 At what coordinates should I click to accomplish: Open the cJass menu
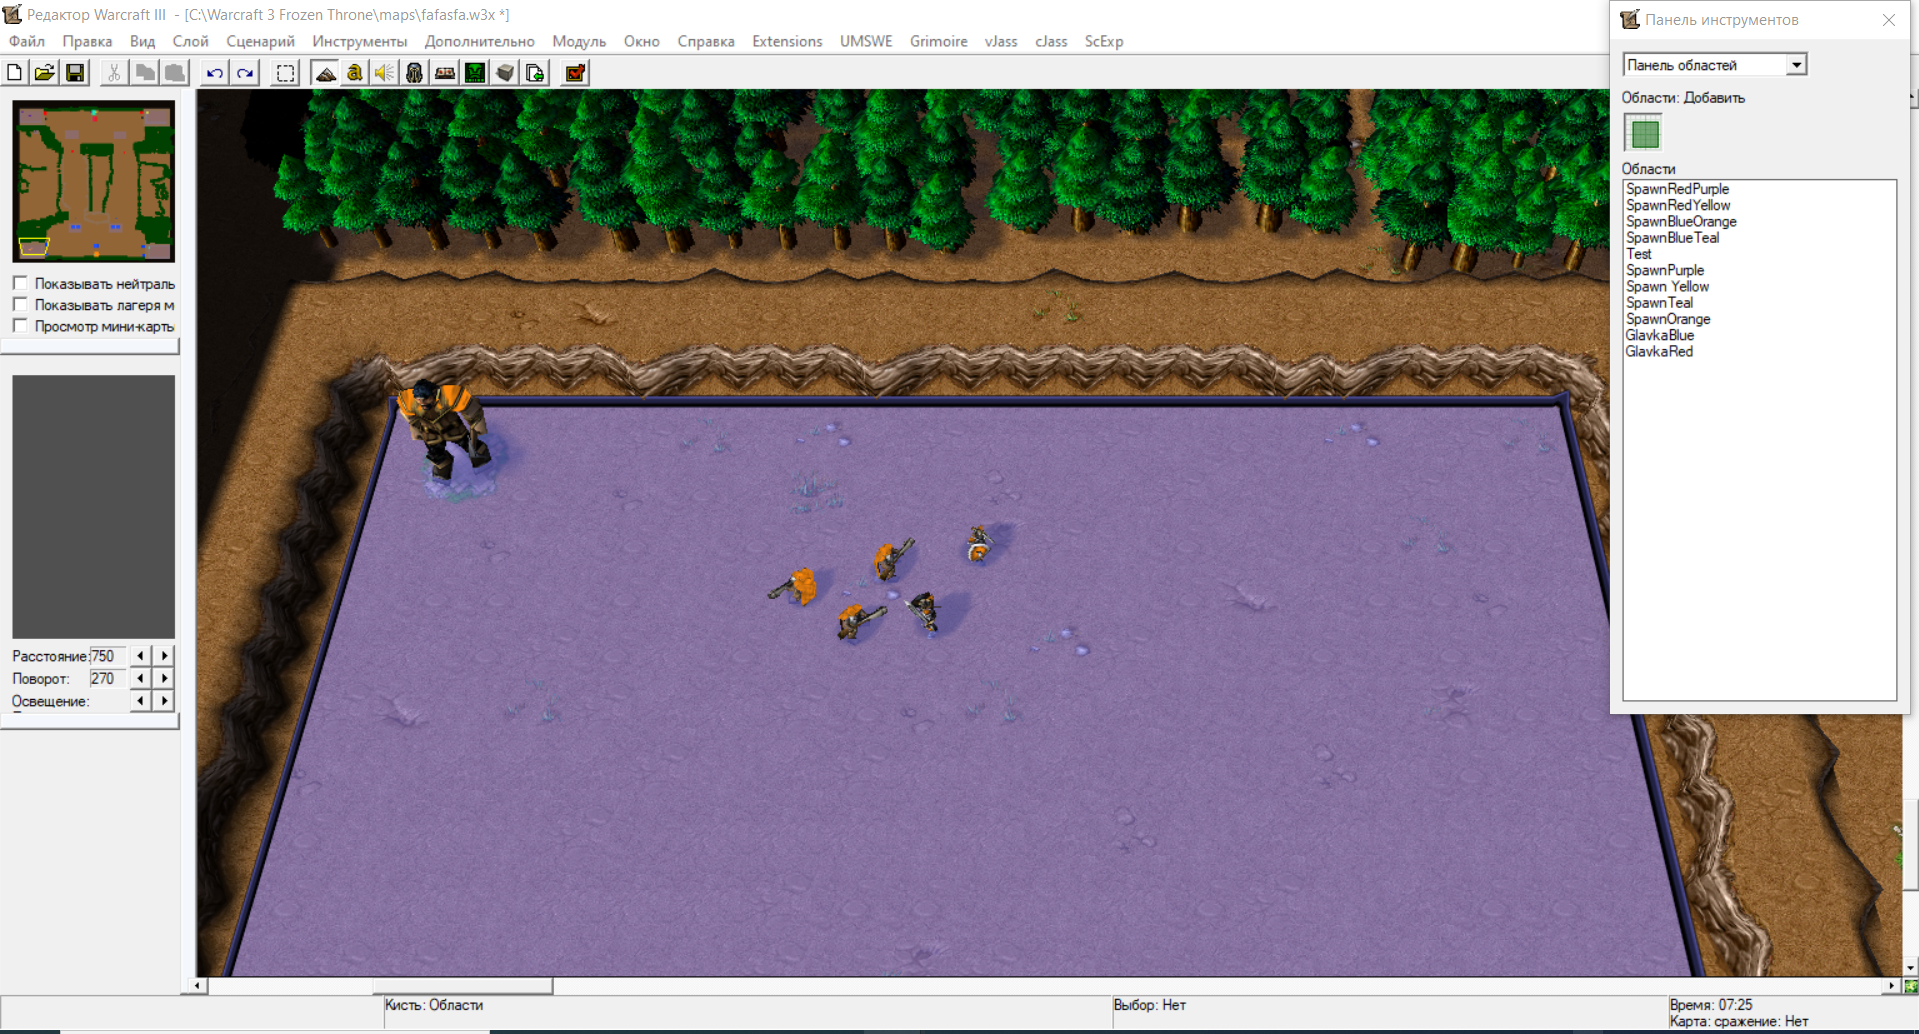tap(1051, 41)
